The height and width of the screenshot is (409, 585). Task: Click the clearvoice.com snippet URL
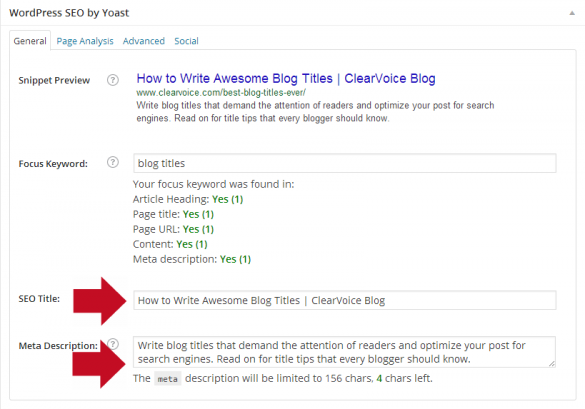[221, 93]
